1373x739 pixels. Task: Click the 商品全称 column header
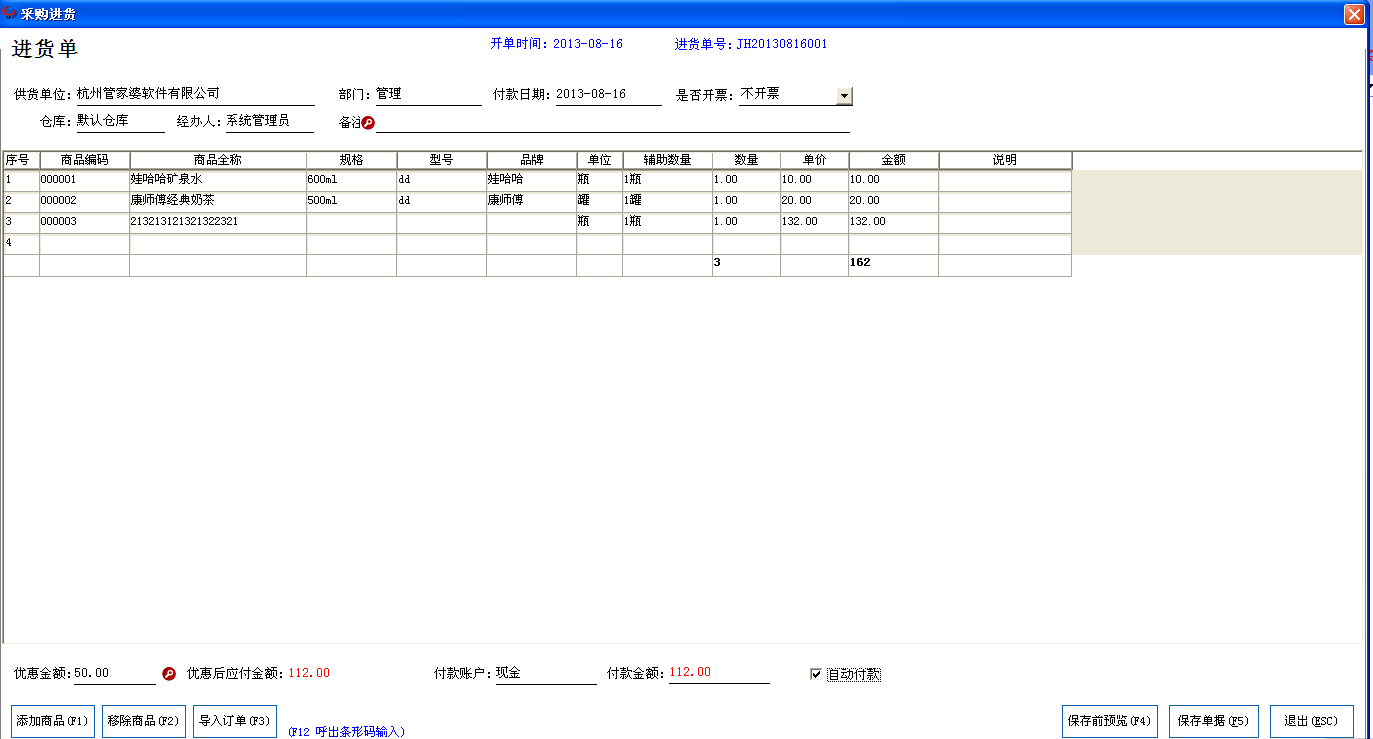218,160
